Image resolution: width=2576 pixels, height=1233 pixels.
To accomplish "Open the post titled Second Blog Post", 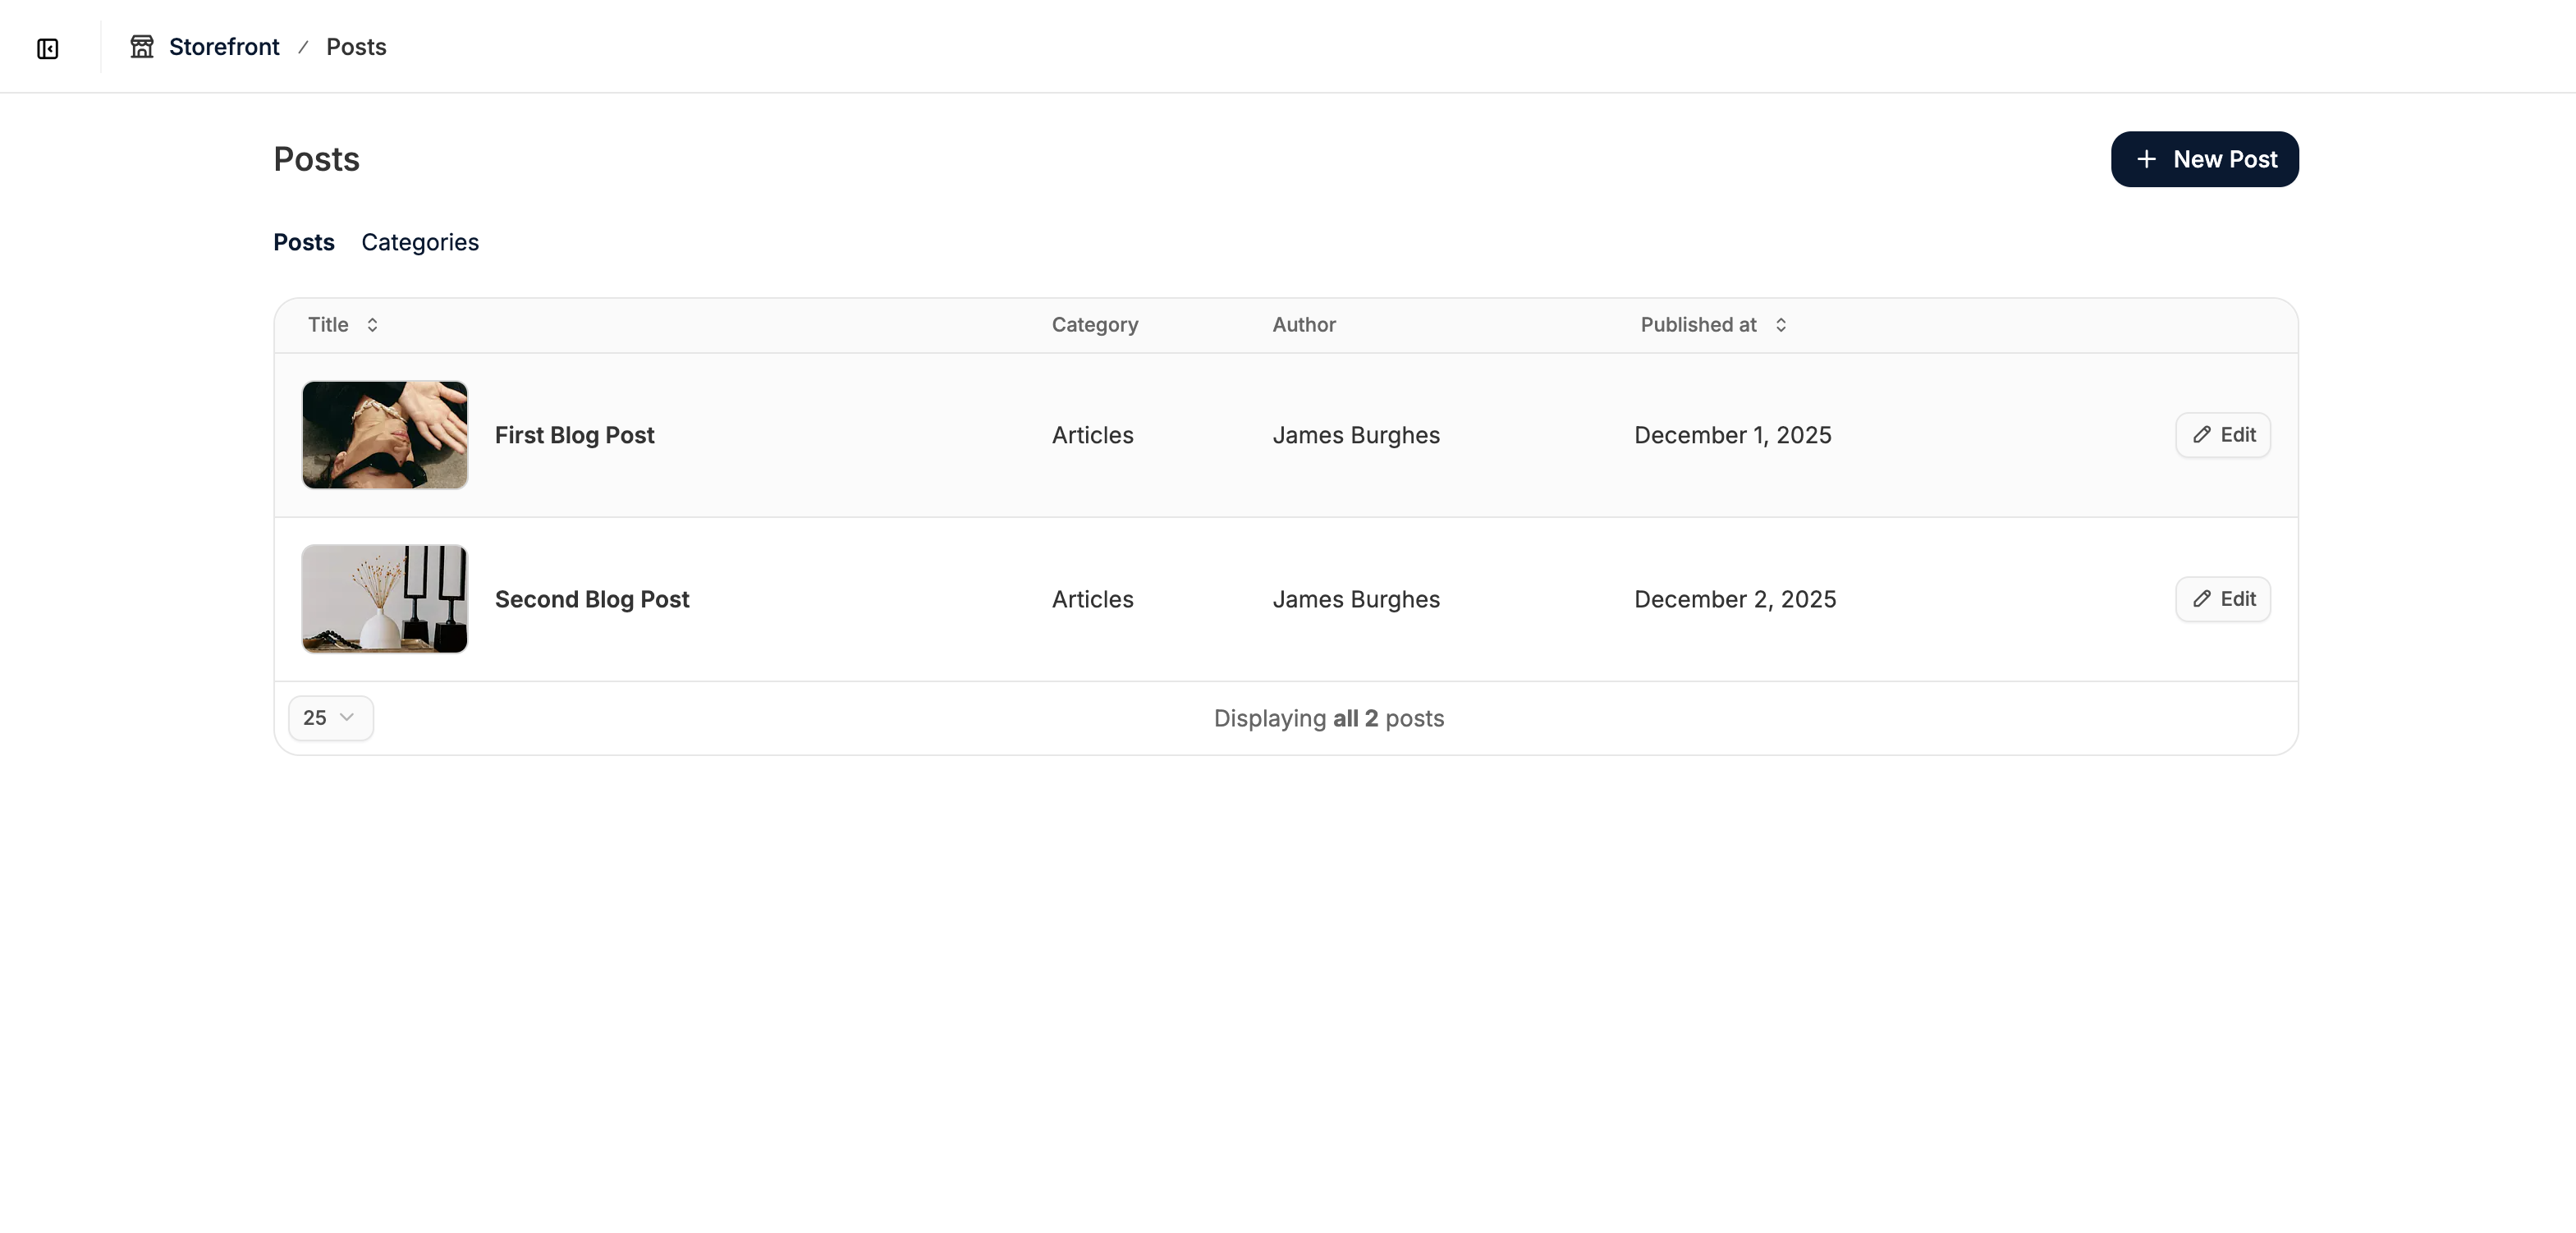I will (x=592, y=599).
